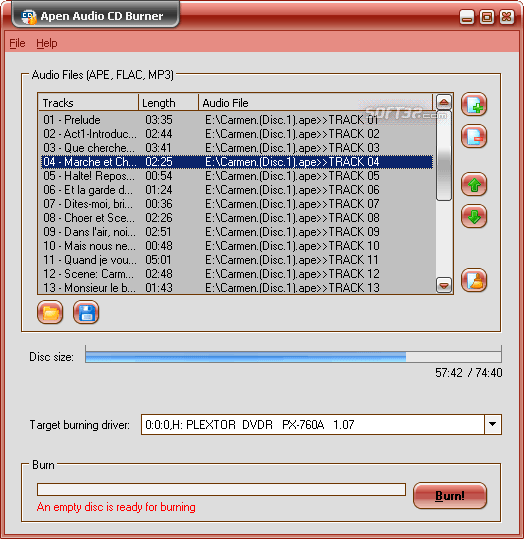Click the 03:35 length value
The height and width of the screenshot is (539, 524).
pyautogui.click(x=159, y=120)
